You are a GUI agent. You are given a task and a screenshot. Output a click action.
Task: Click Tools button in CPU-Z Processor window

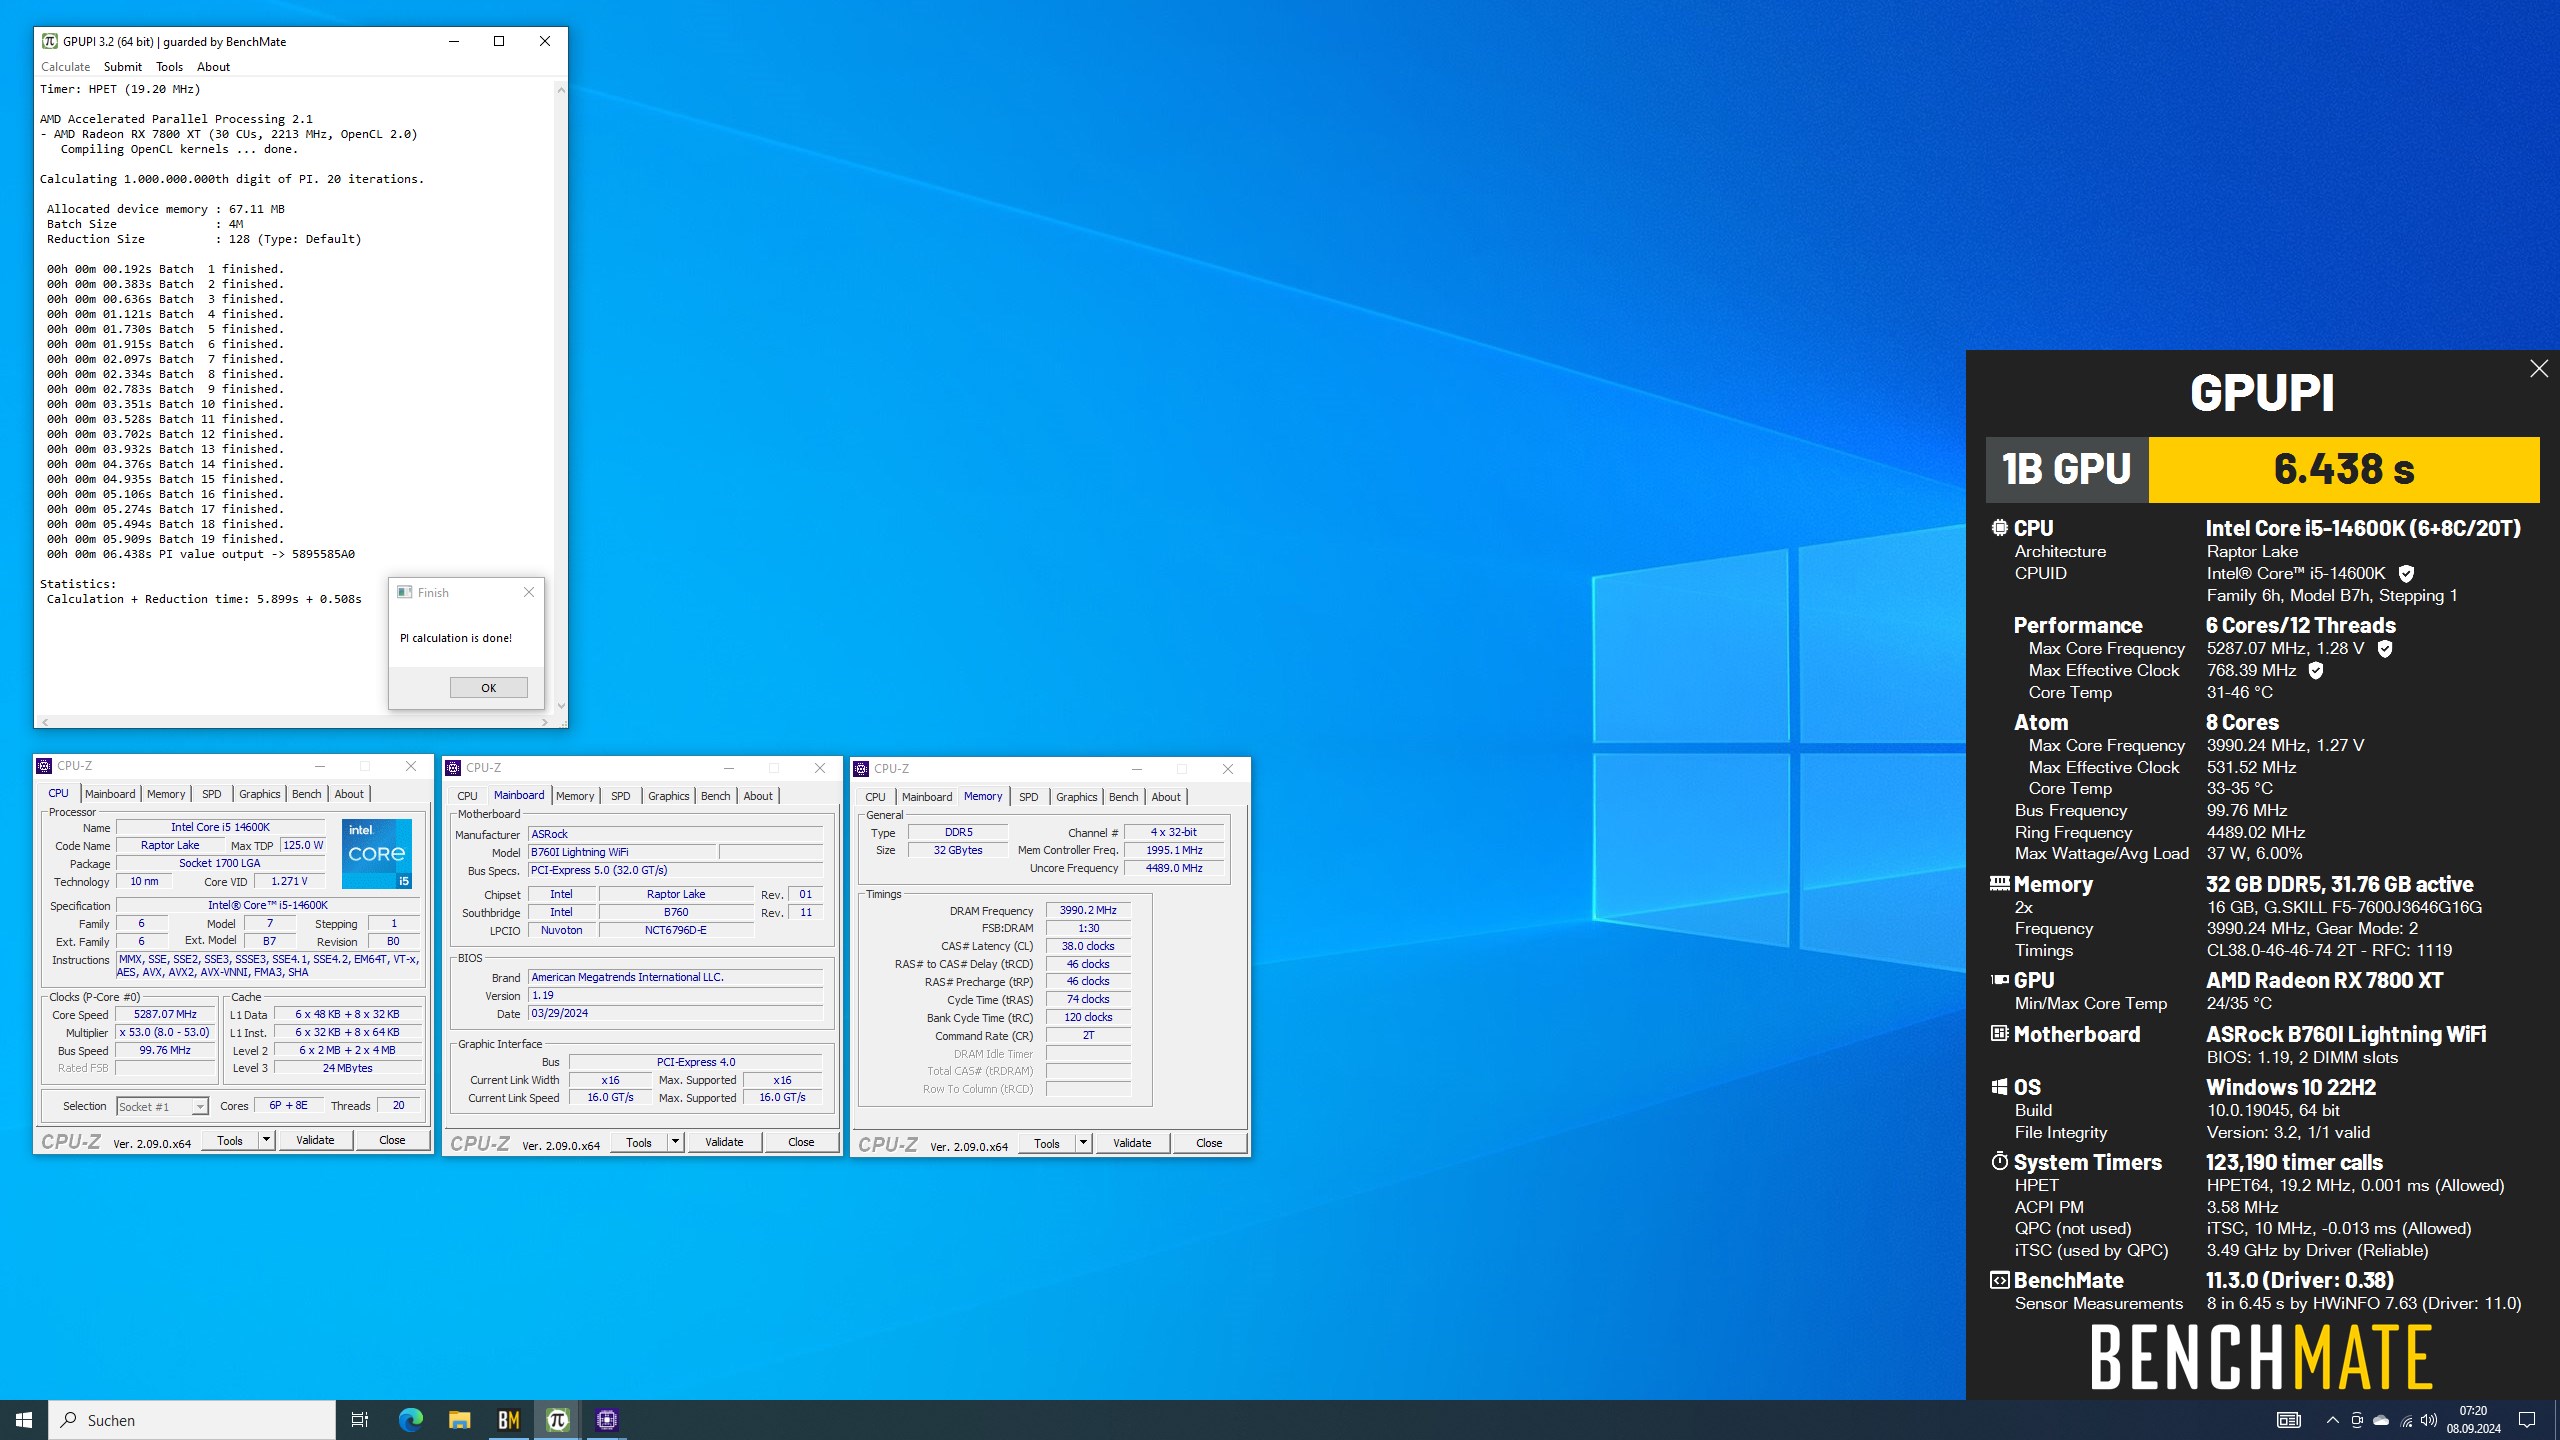click(230, 1140)
